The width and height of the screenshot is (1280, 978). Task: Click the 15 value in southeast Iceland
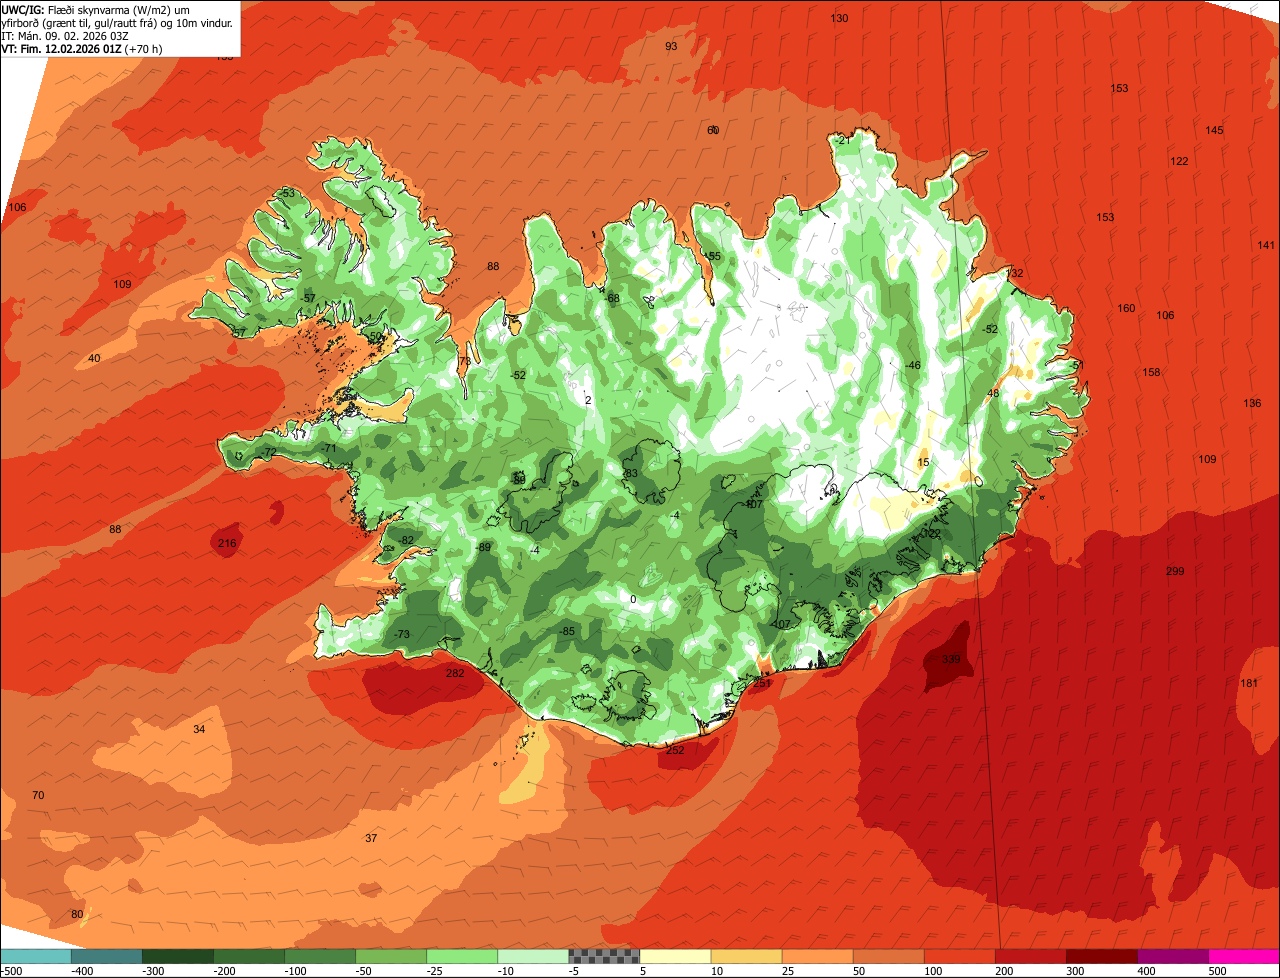pos(923,463)
